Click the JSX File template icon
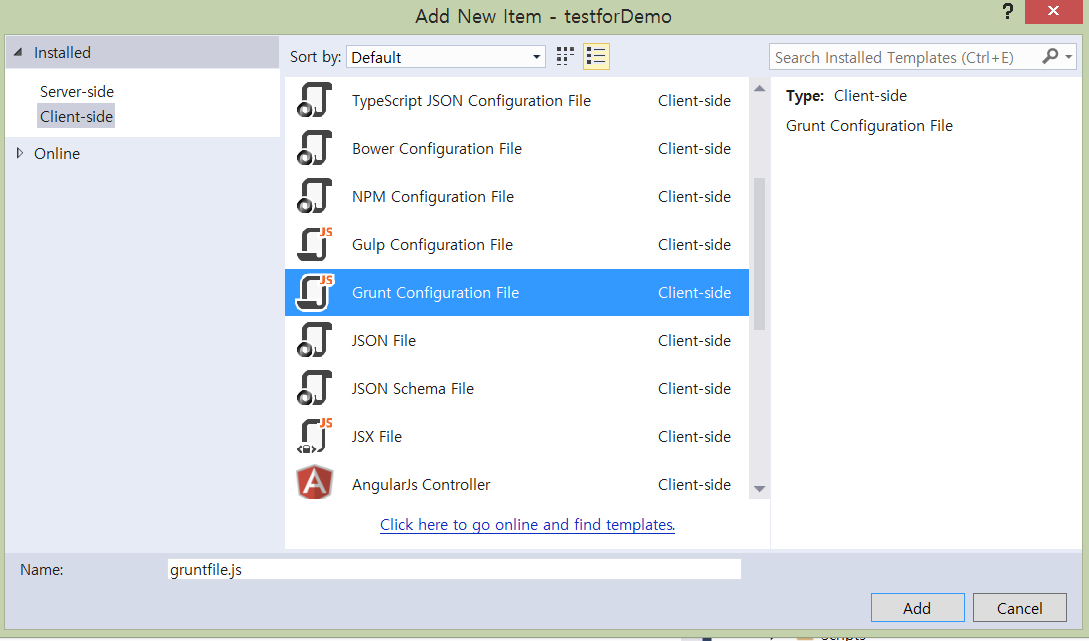The image size is (1089, 641). (315, 435)
